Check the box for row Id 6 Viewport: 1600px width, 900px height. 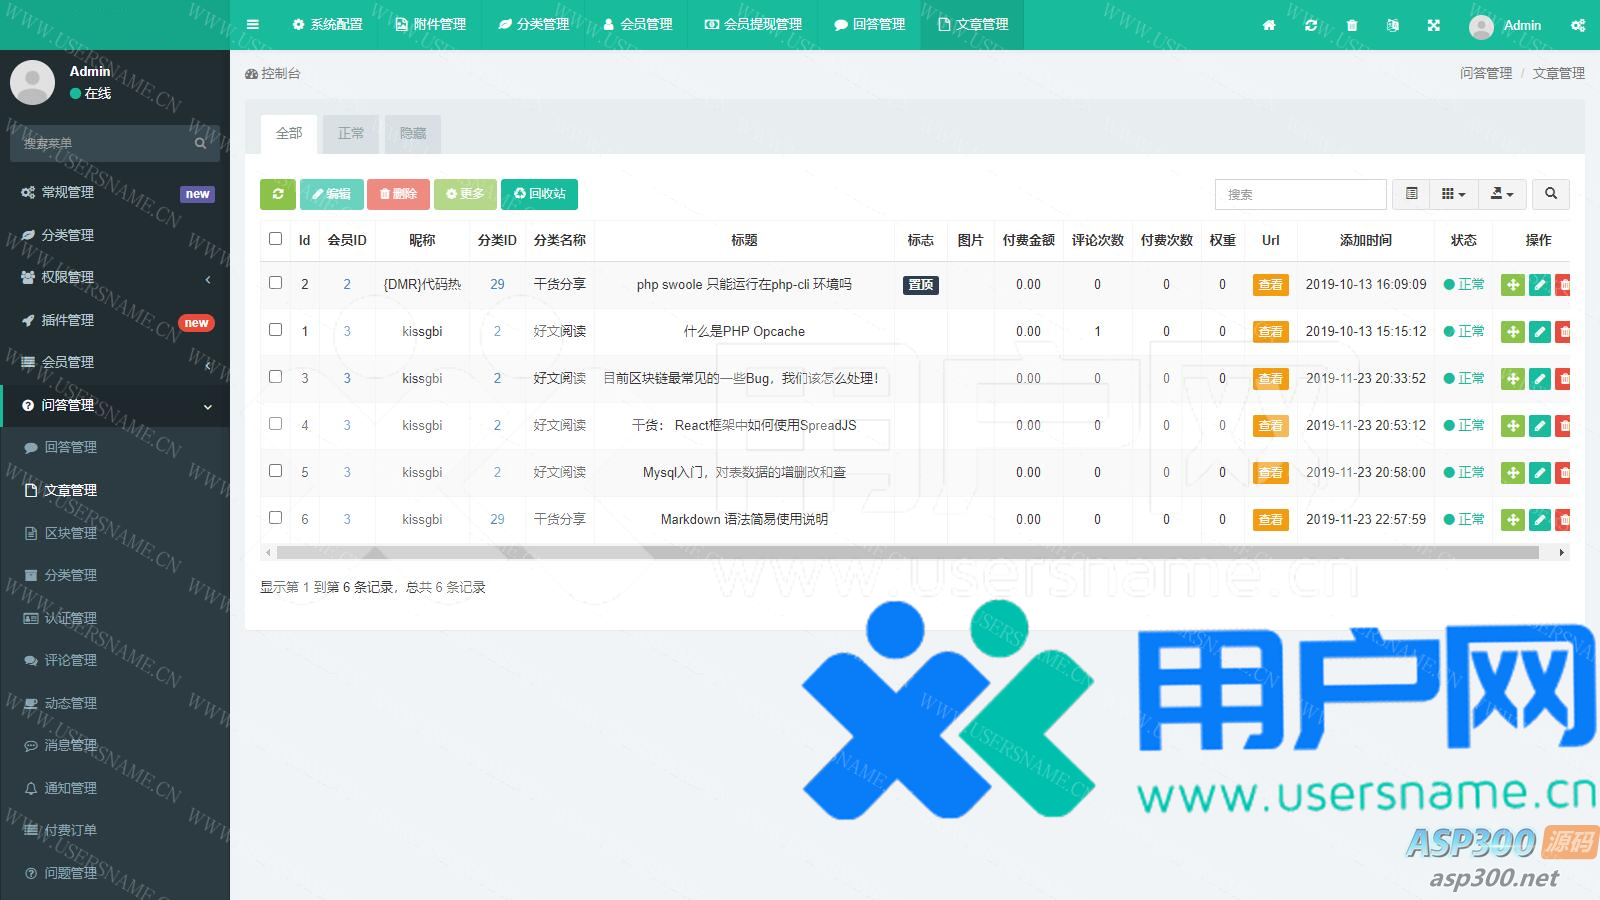click(x=275, y=518)
